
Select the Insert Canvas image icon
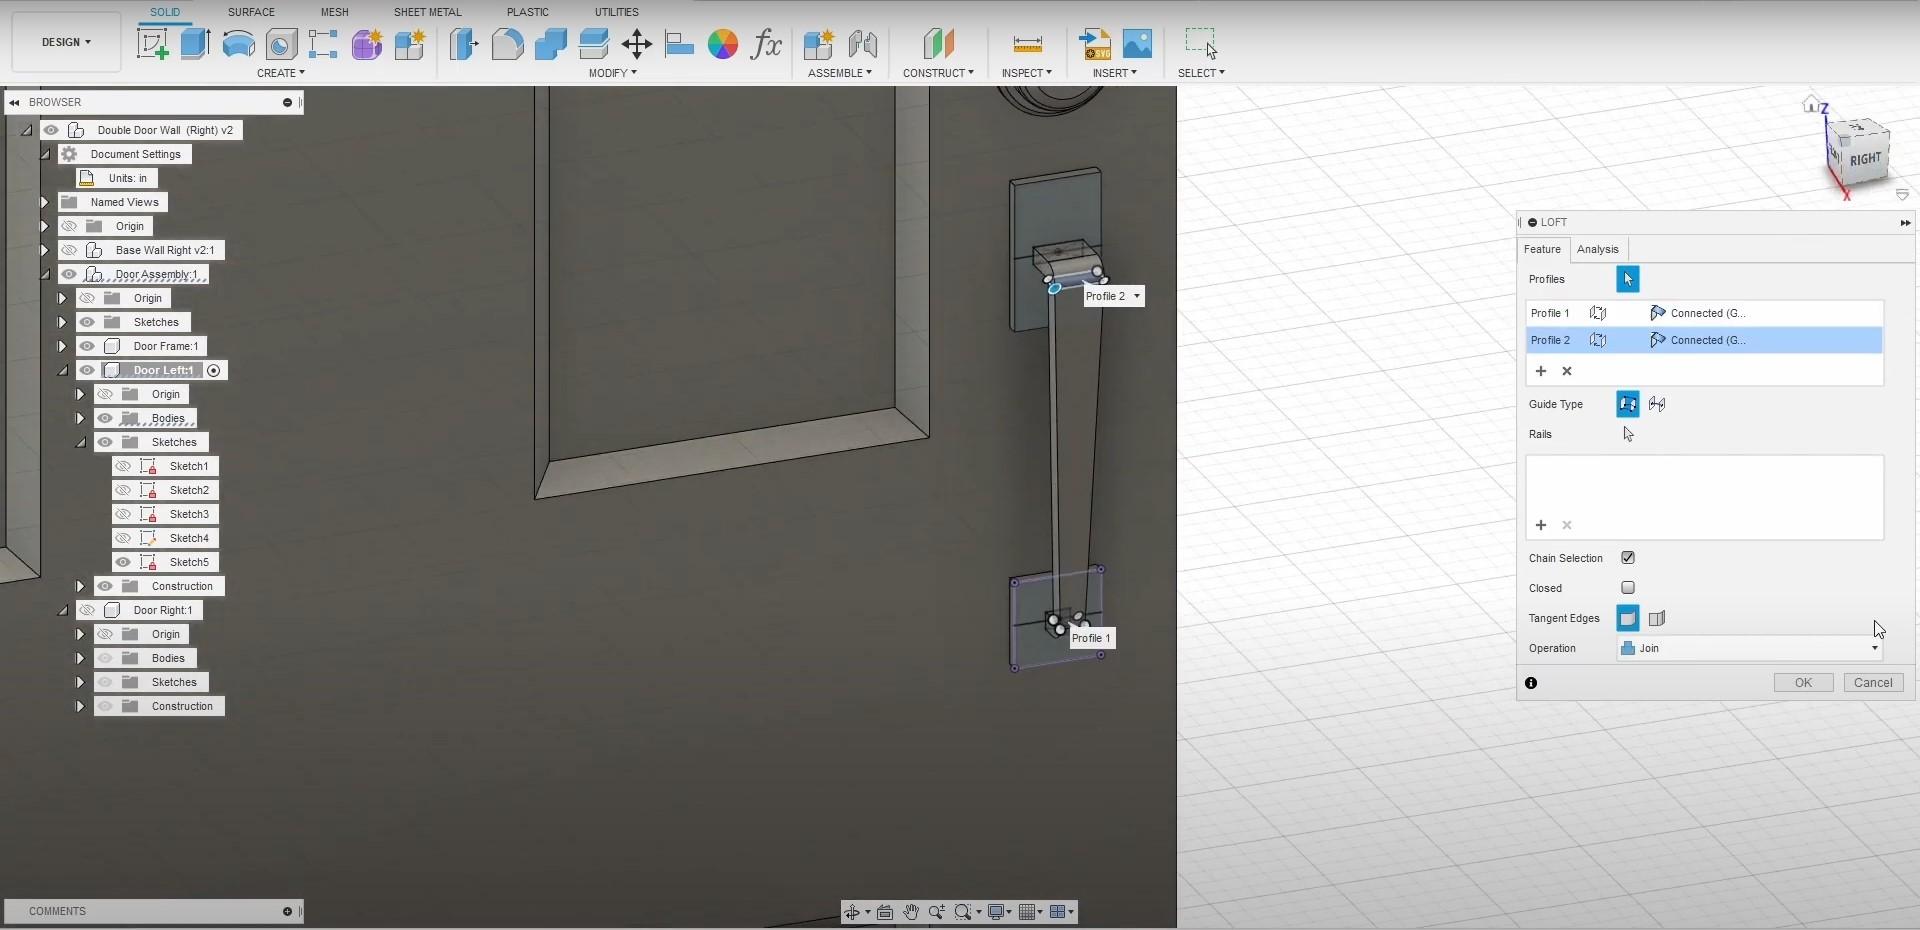[1137, 44]
